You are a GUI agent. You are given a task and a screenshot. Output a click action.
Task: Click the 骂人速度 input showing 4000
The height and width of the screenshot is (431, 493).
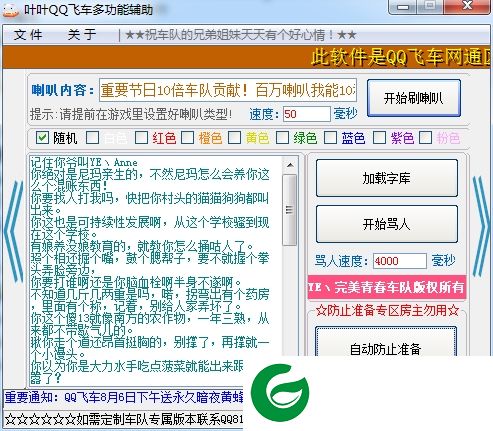(400, 261)
